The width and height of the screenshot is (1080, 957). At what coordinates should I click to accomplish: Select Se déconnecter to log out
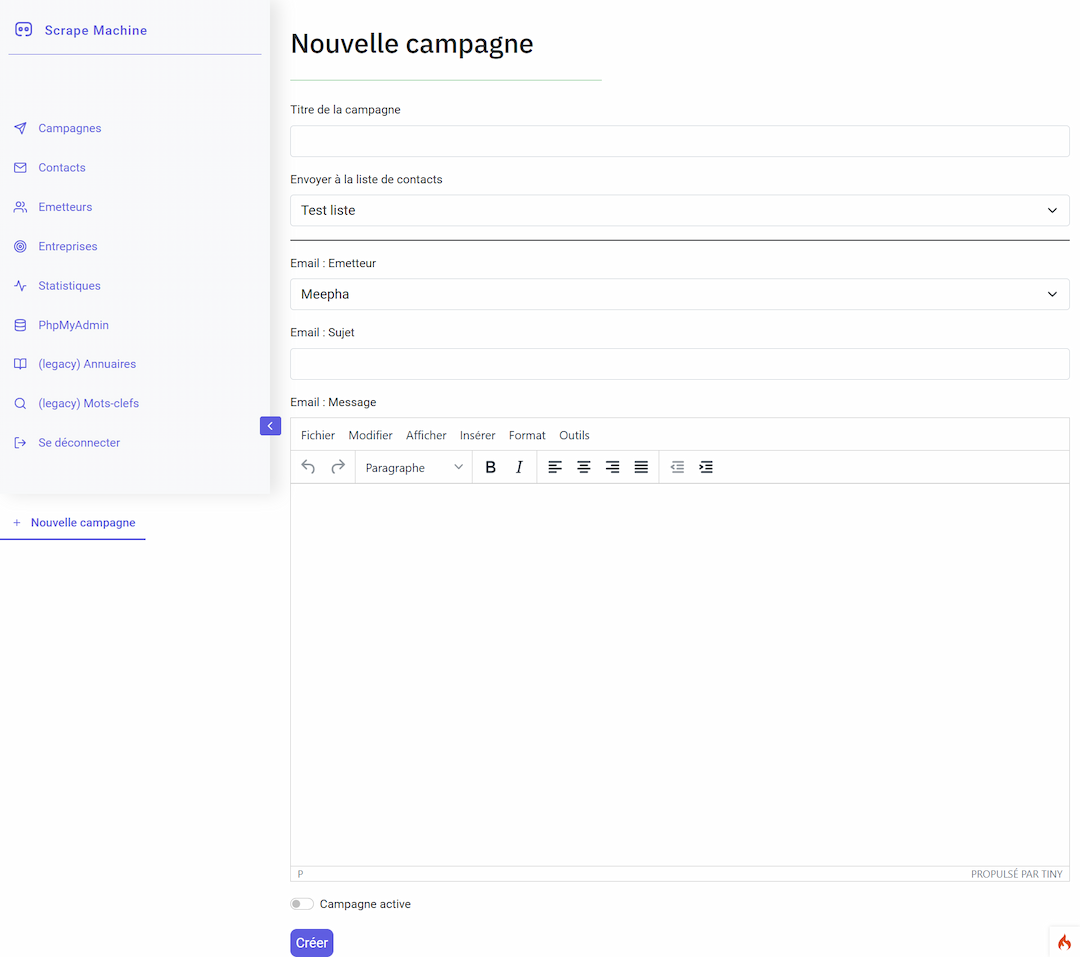click(x=79, y=442)
